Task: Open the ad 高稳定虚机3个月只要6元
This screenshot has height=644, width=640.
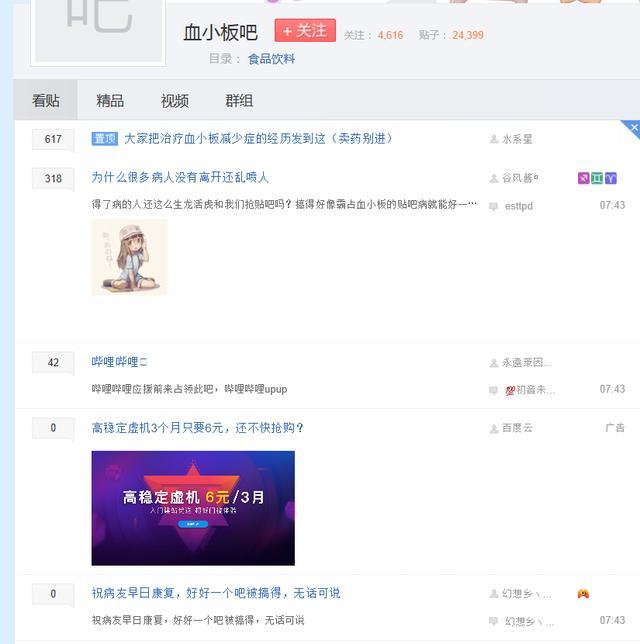Action: [197, 428]
